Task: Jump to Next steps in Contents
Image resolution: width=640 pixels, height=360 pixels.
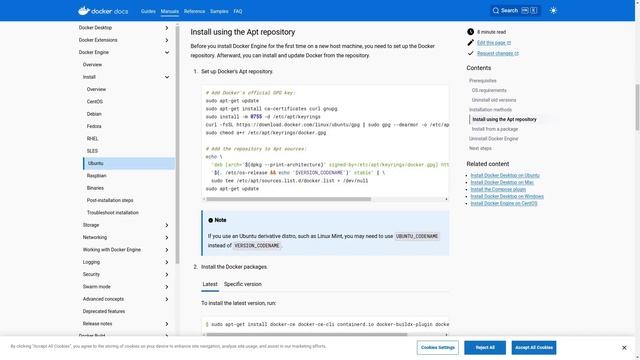Action: [480, 149]
